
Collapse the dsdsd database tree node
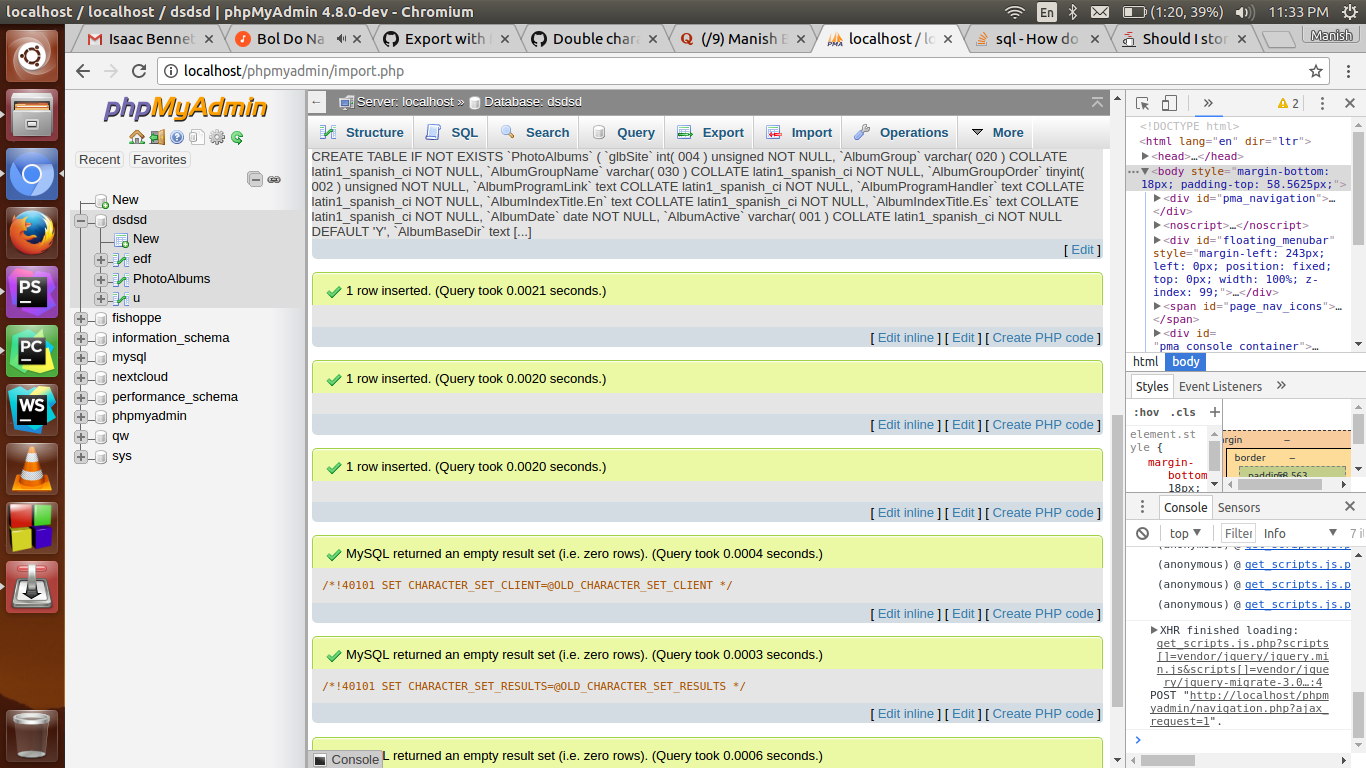click(81, 219)
